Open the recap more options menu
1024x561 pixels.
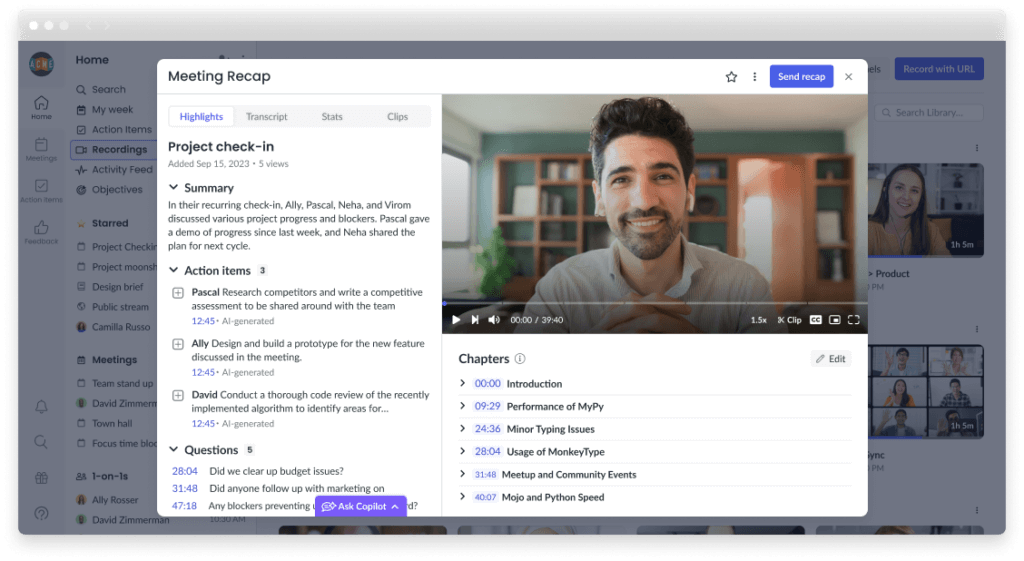pyautogui.click(x=754, y=77)
